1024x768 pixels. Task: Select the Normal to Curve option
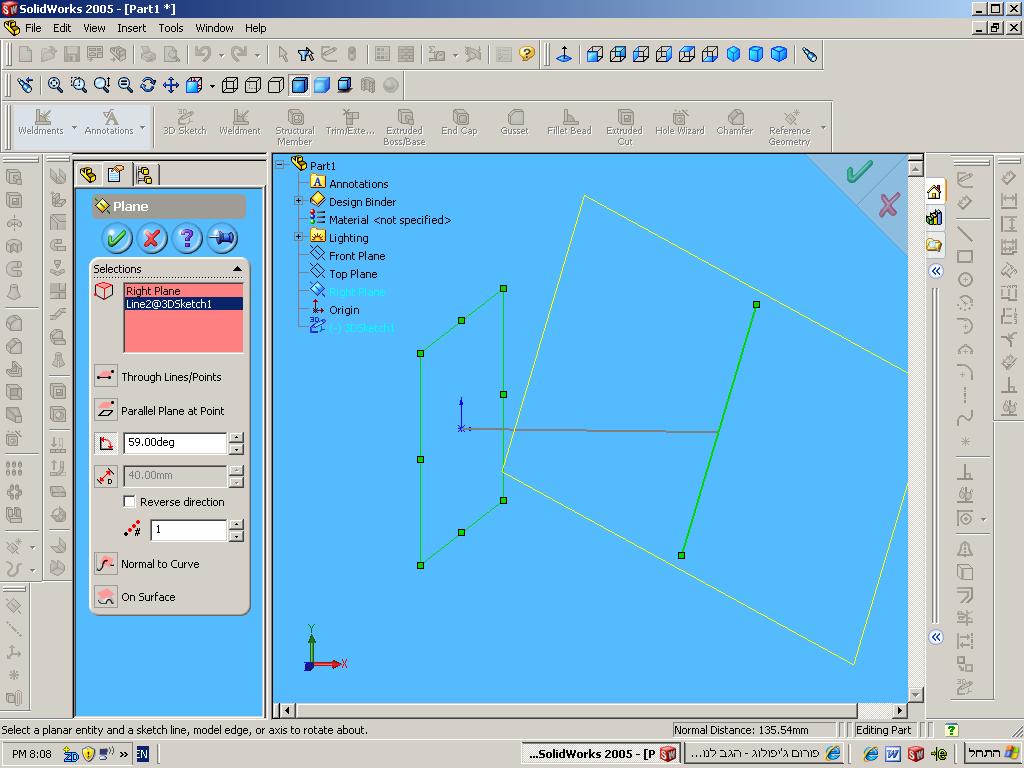point(106,564)
